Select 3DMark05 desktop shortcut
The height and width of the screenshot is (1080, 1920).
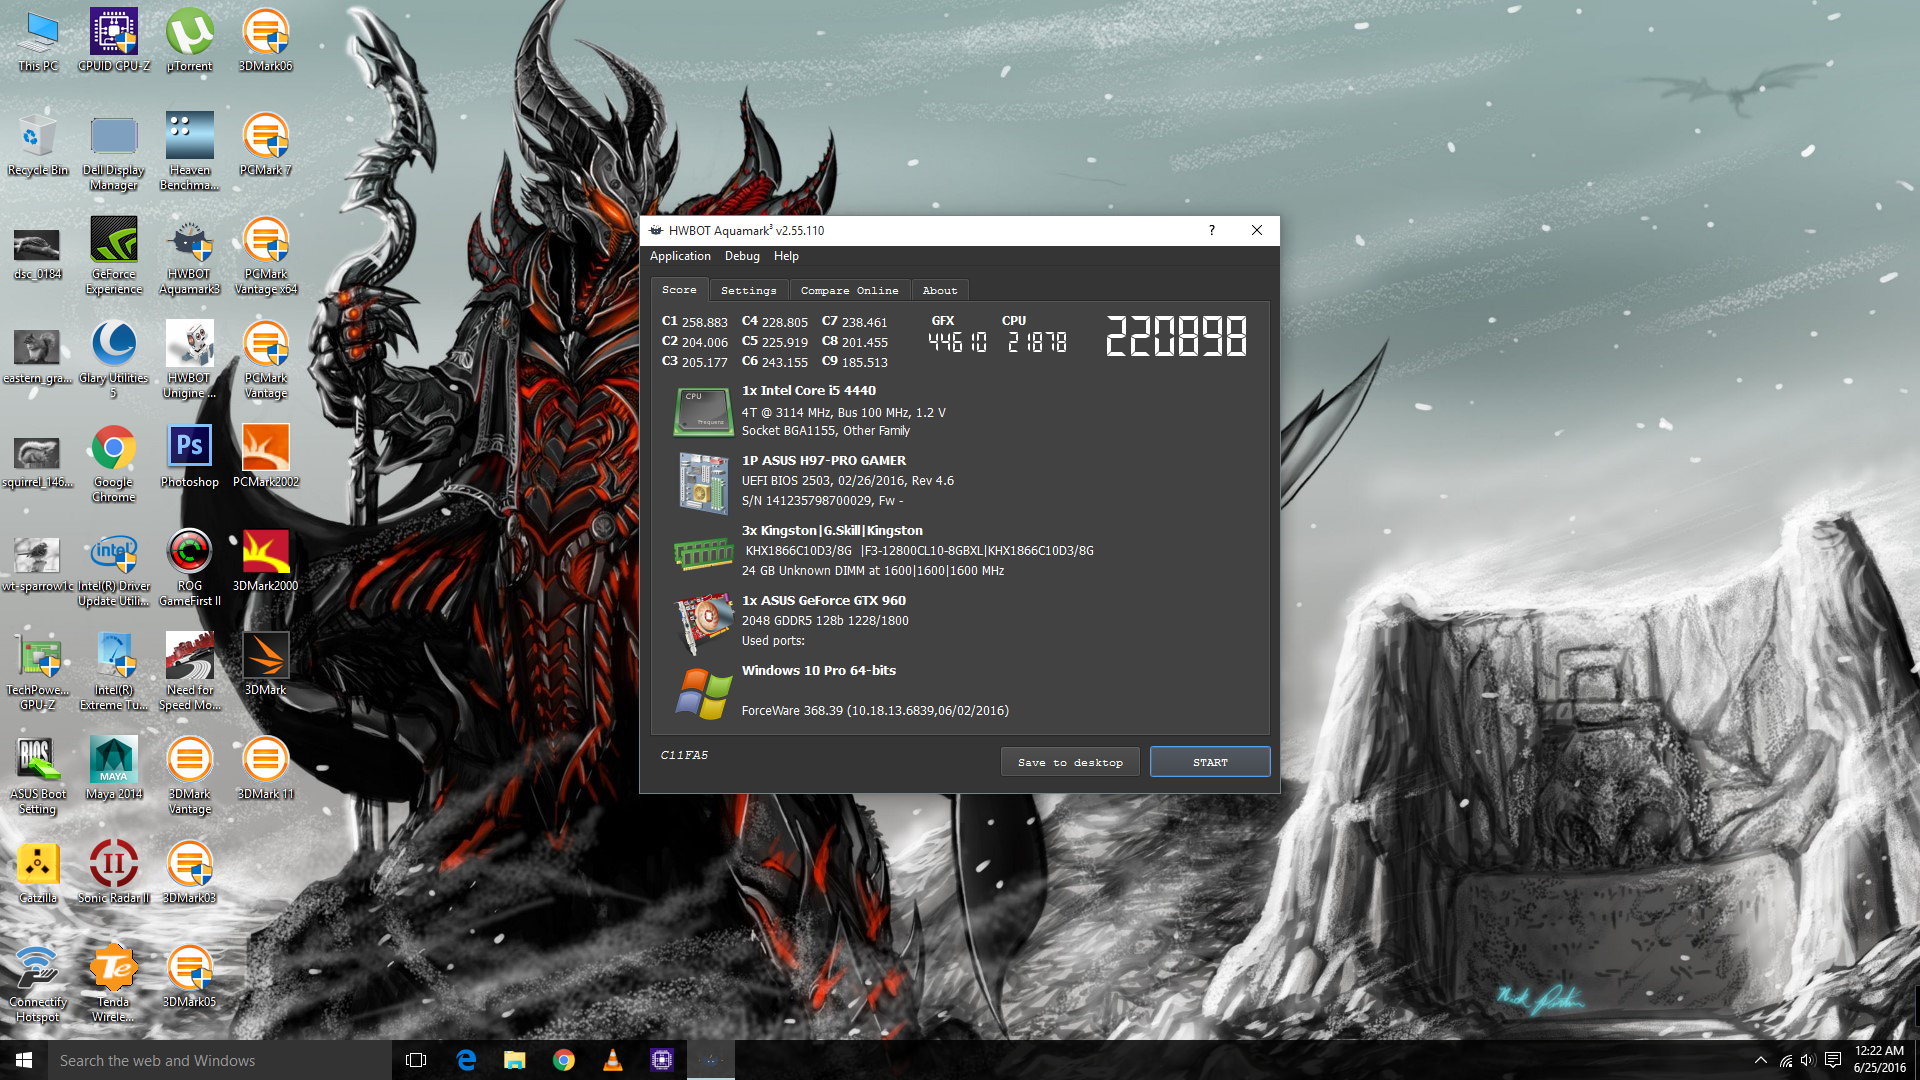click(190, 977)
